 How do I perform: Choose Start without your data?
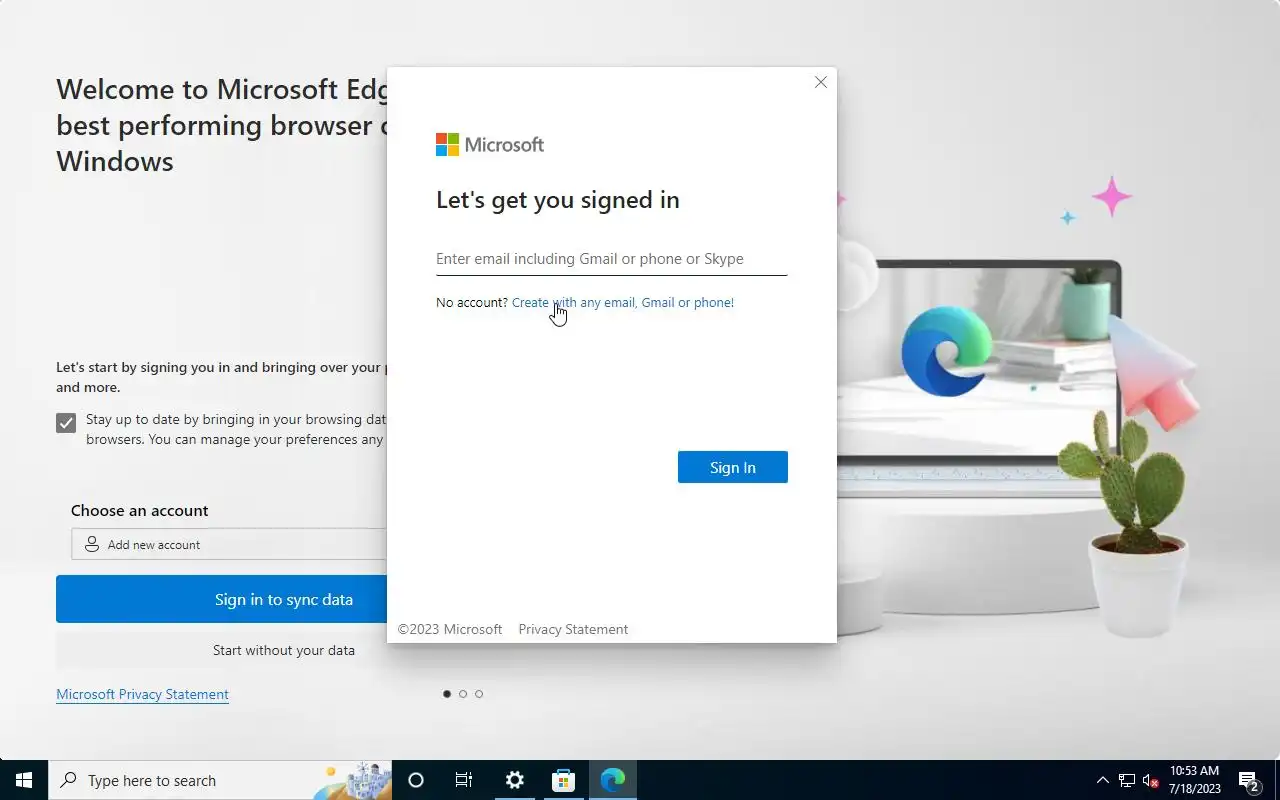(x=222, y=650)
